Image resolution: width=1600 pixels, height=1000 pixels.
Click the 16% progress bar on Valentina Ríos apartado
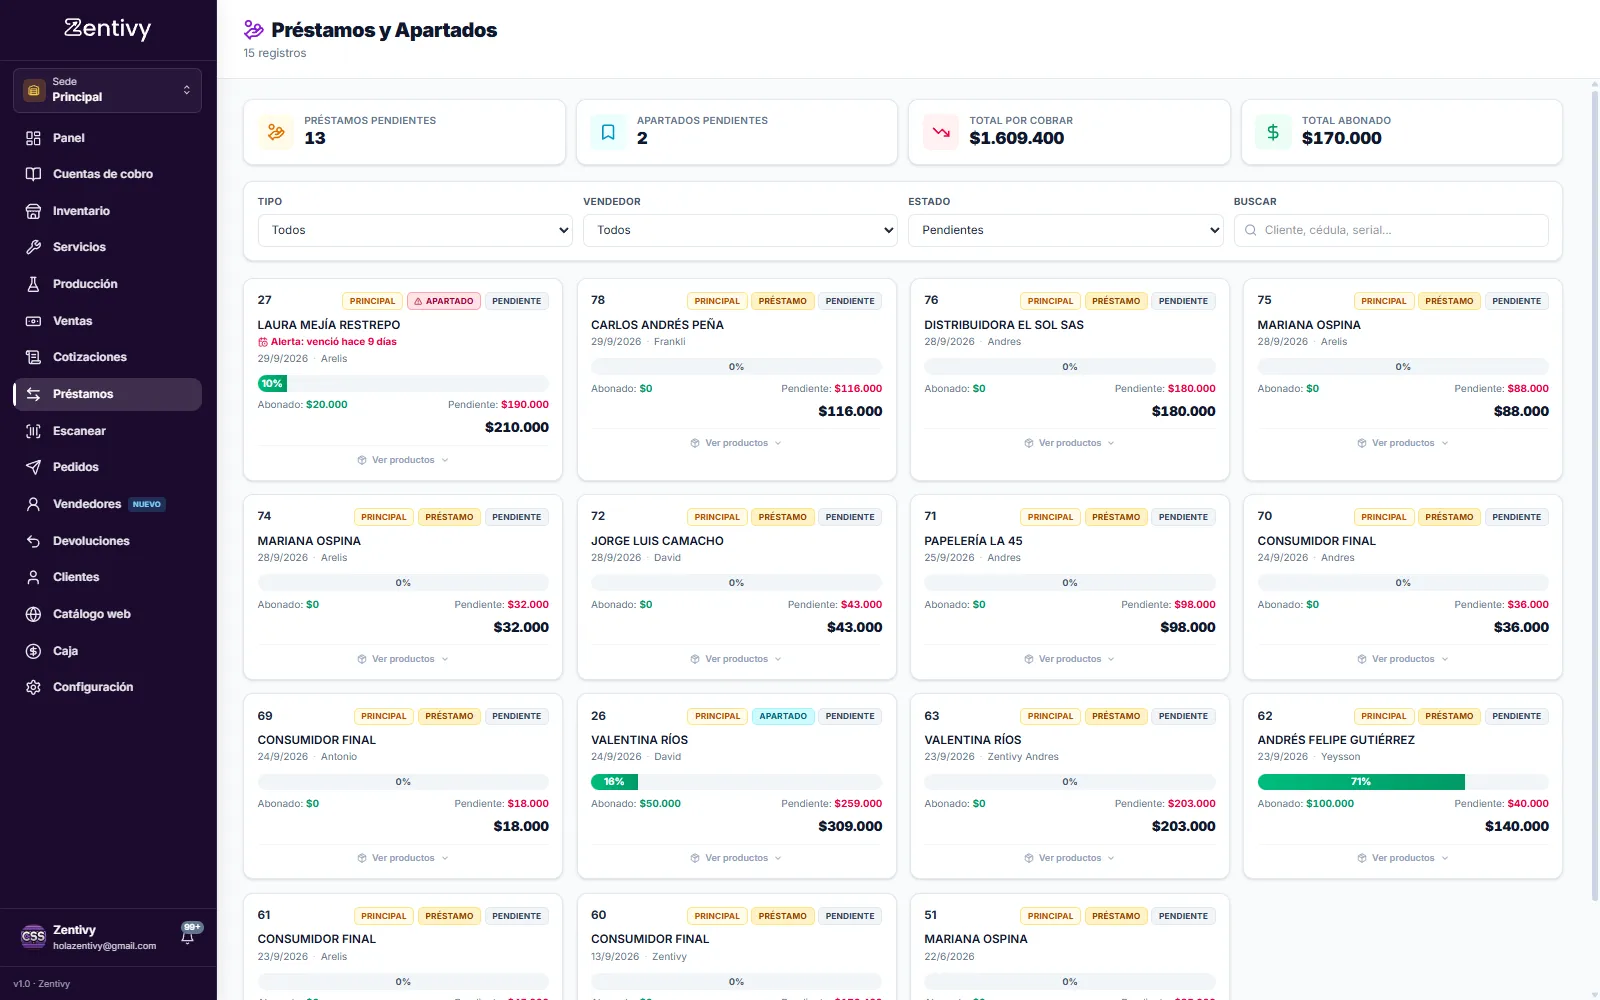(x=736, y=782)
